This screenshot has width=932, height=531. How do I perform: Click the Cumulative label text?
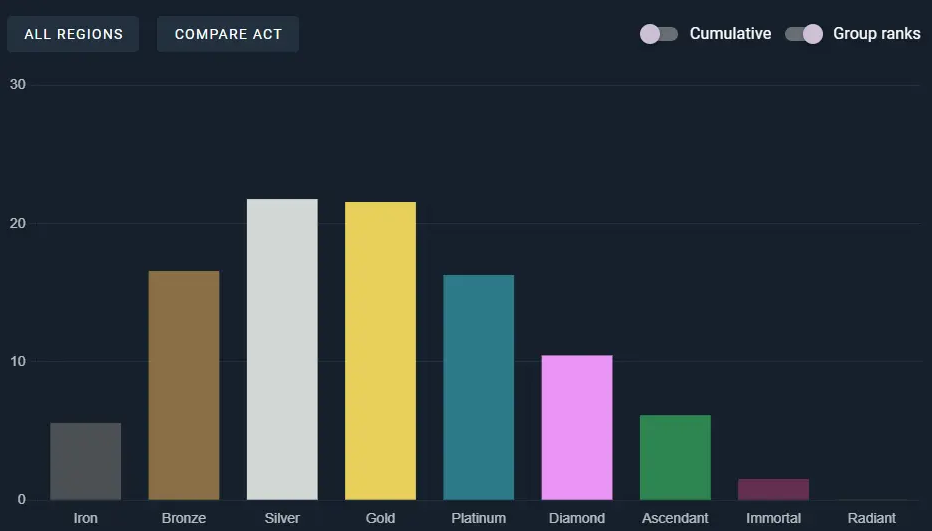730,34
